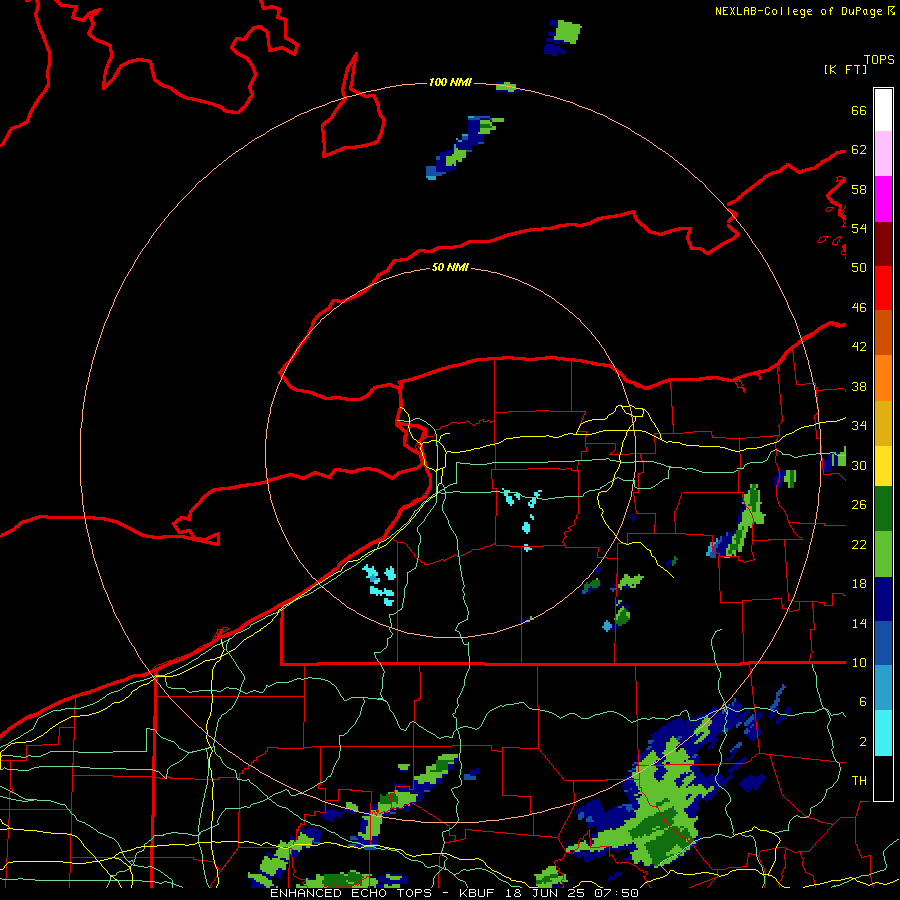900x900 pixels.
Task: Click the 50 NMI range ring label
Action: point(450,267)
